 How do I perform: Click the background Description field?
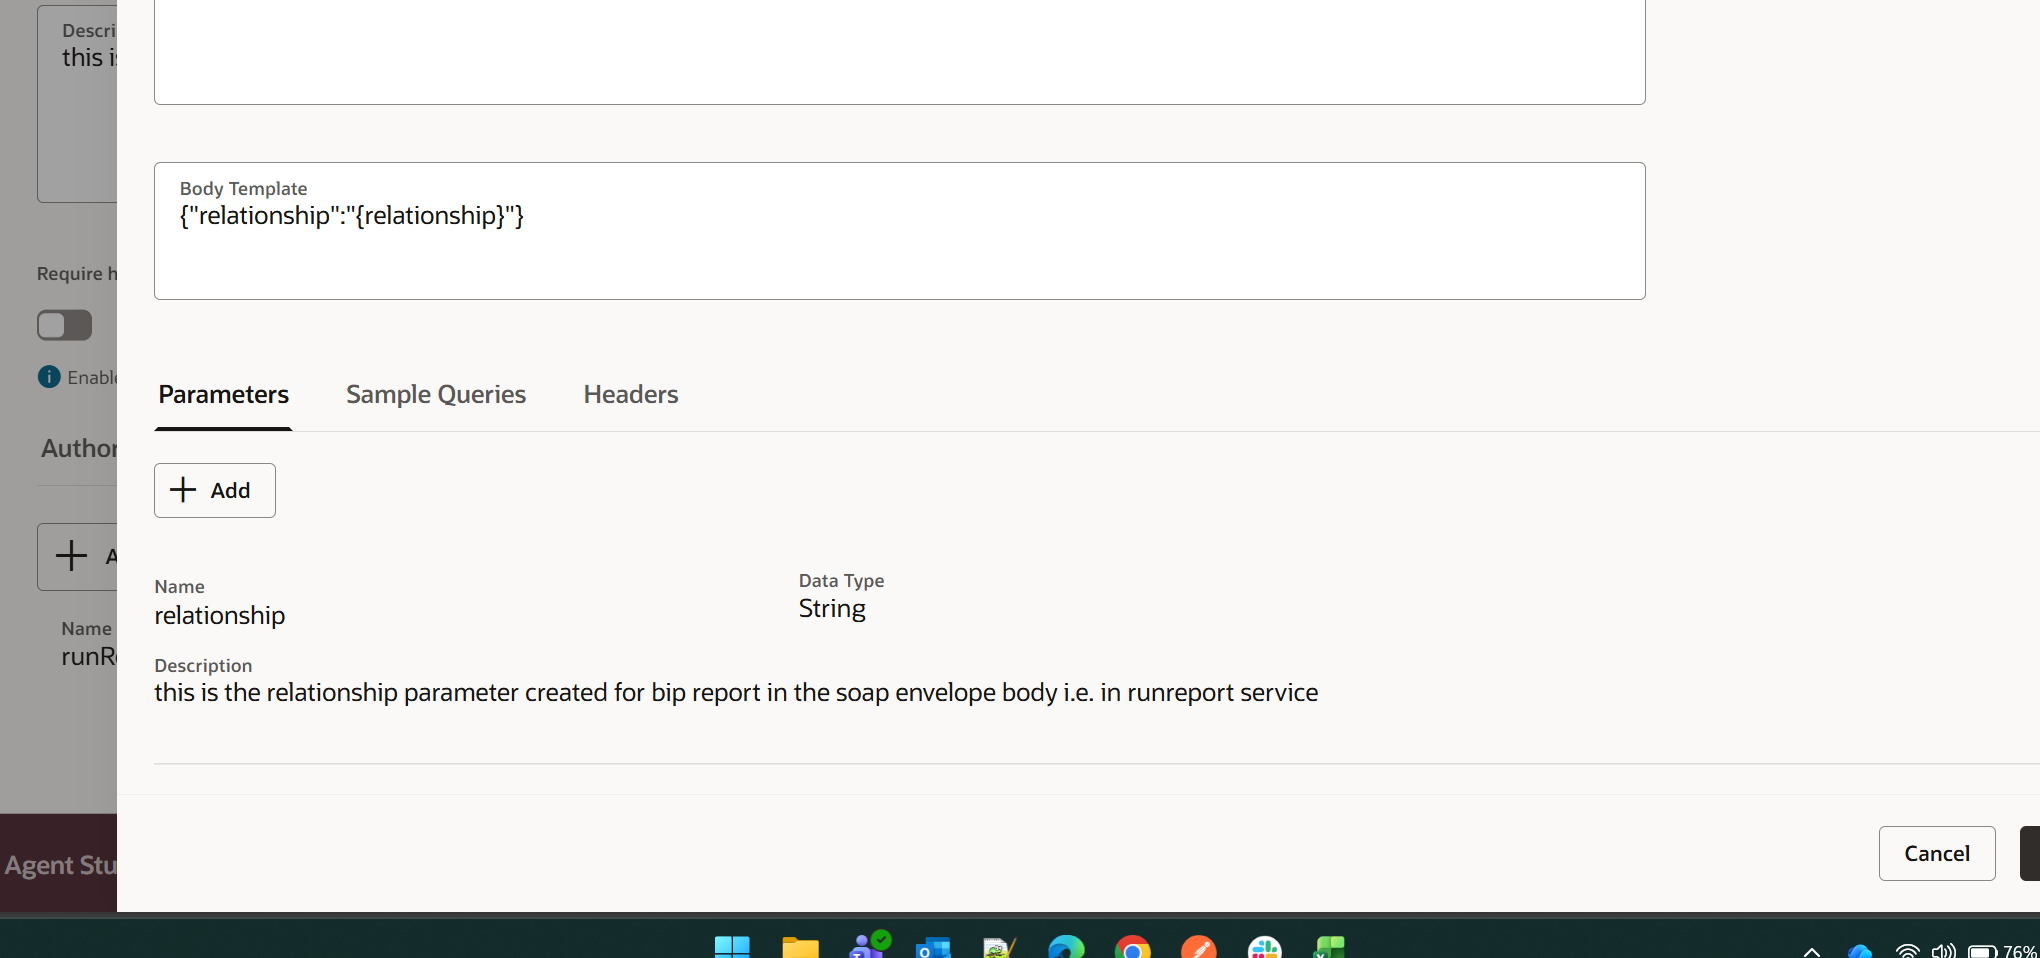(78, 104)
